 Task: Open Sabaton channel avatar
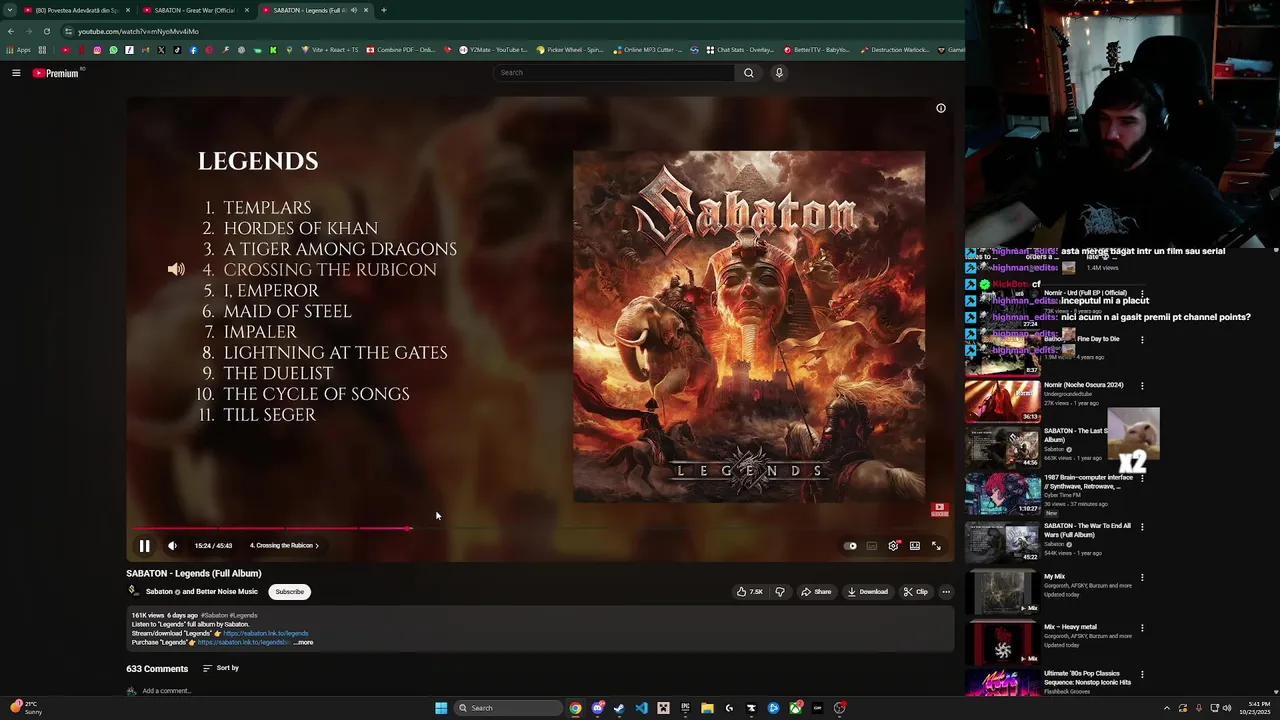[133, 591]
